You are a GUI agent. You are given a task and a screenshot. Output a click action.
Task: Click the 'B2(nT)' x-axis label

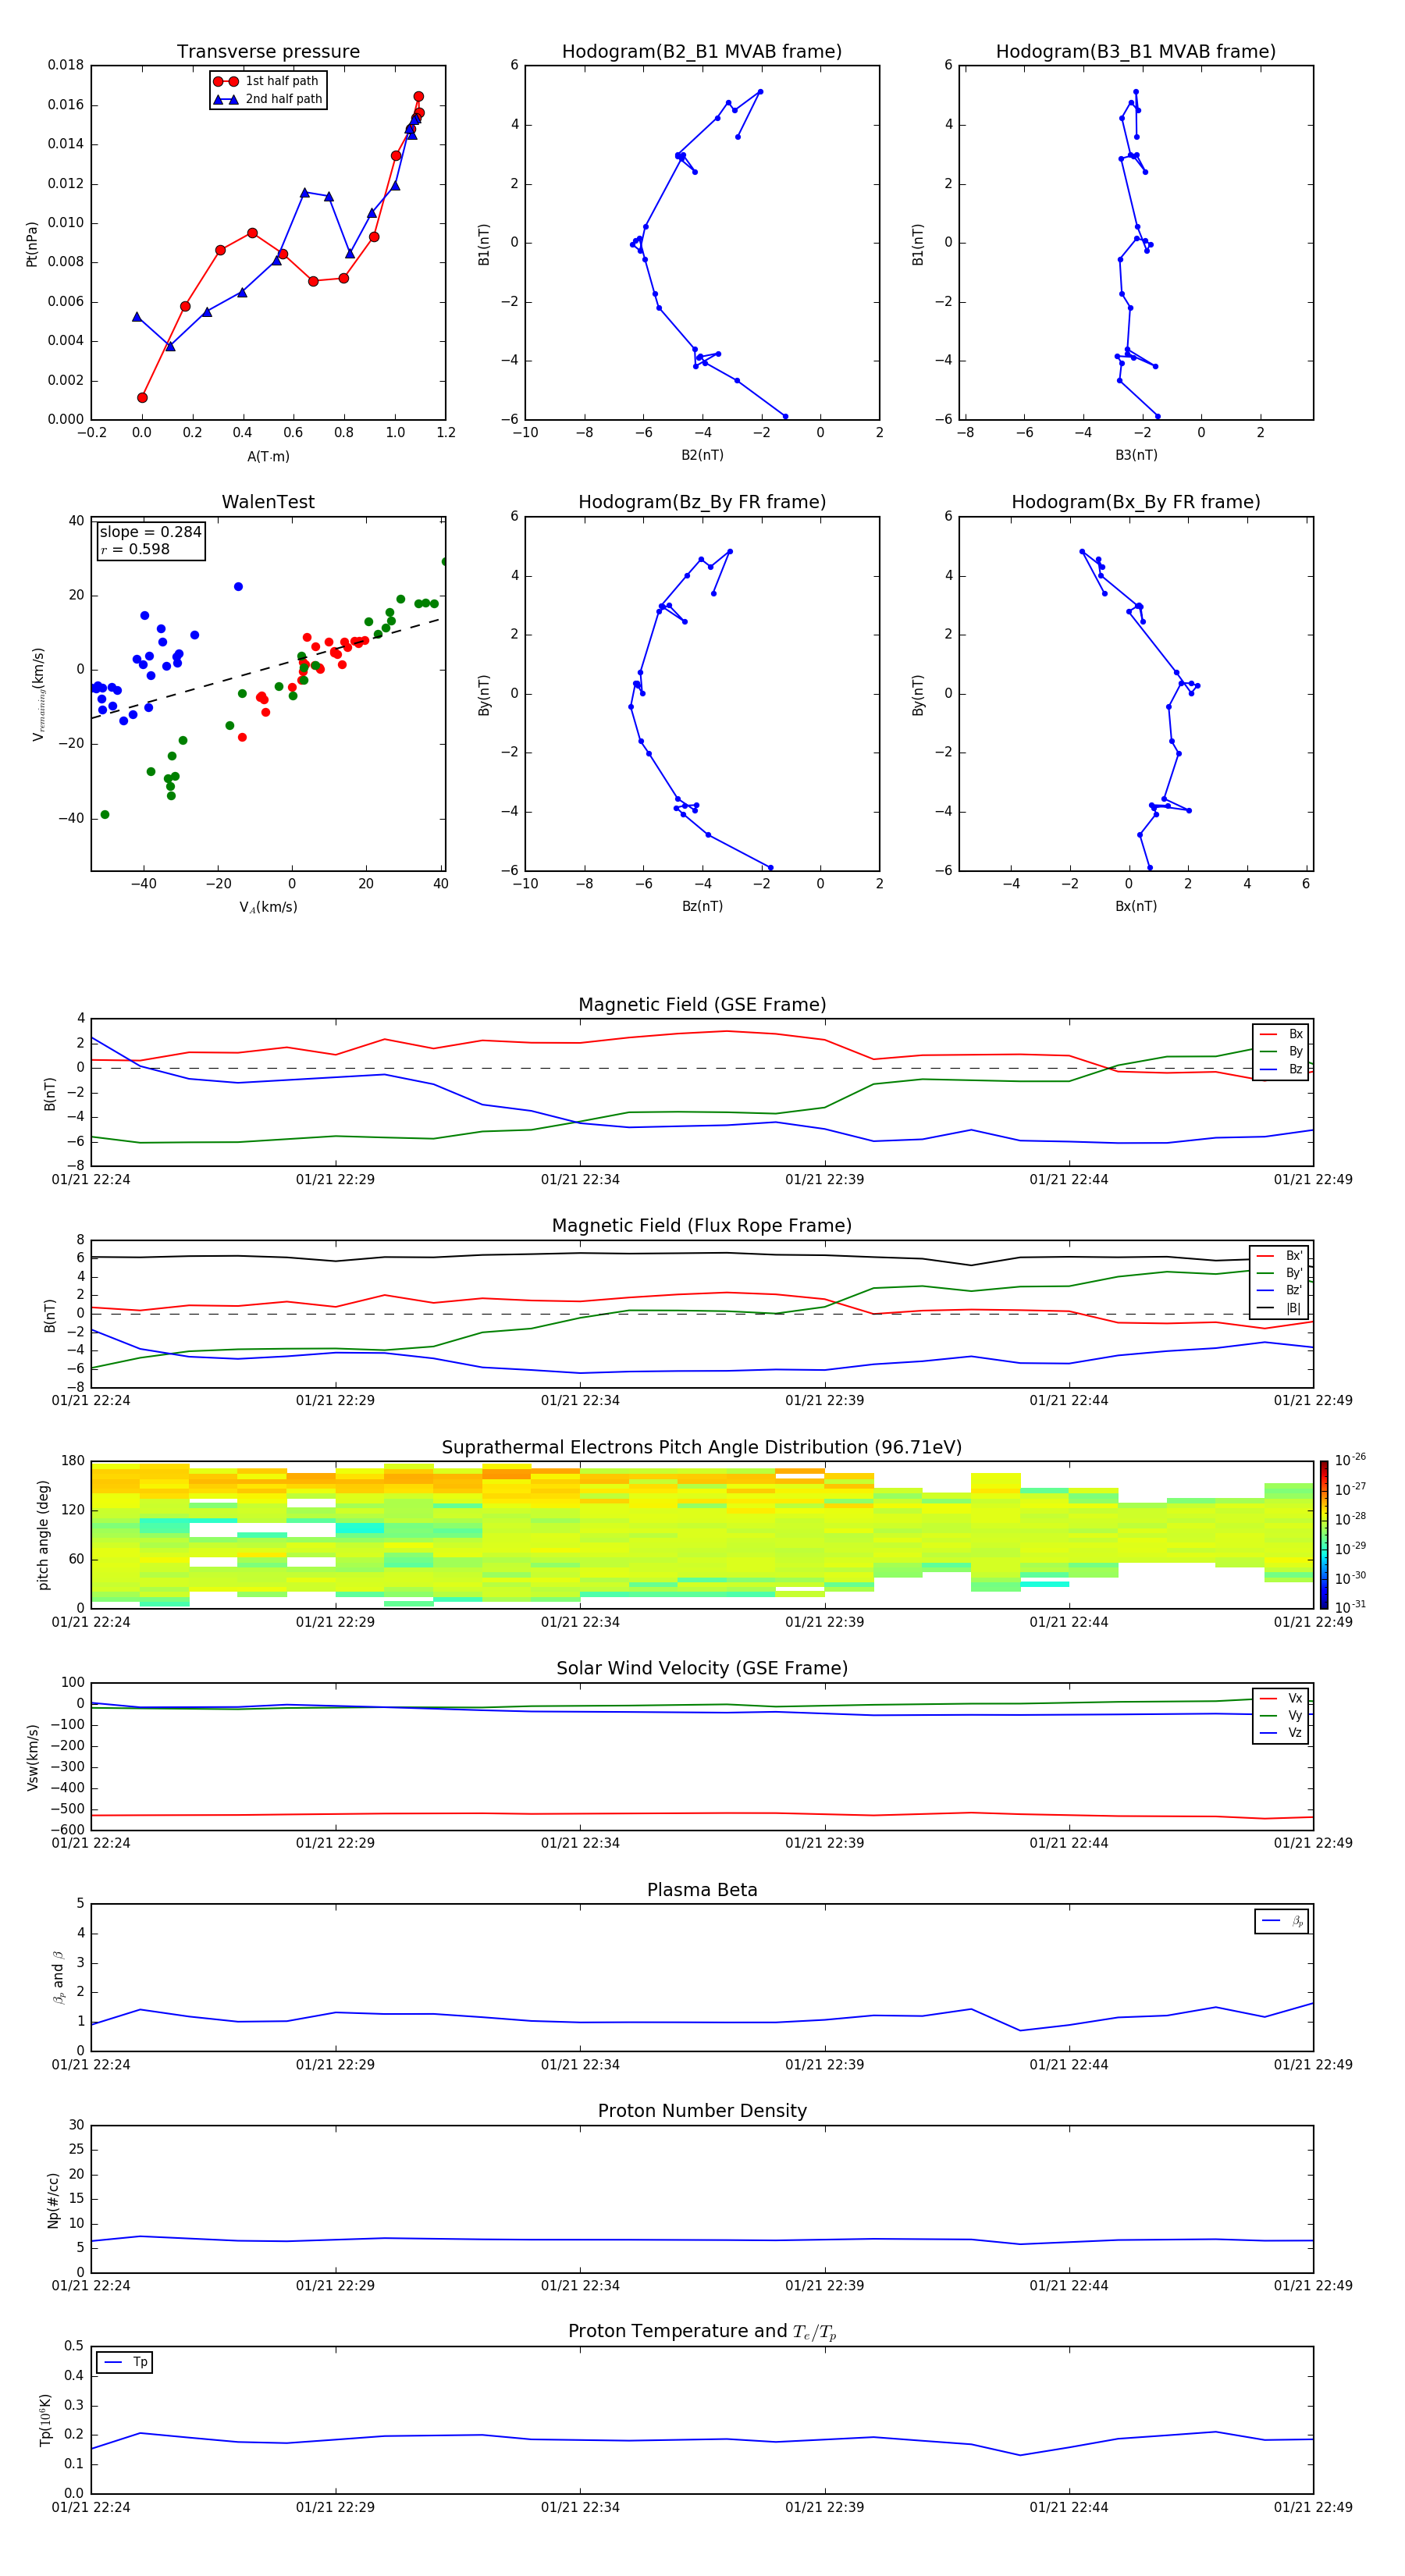(x=702, y=455)
